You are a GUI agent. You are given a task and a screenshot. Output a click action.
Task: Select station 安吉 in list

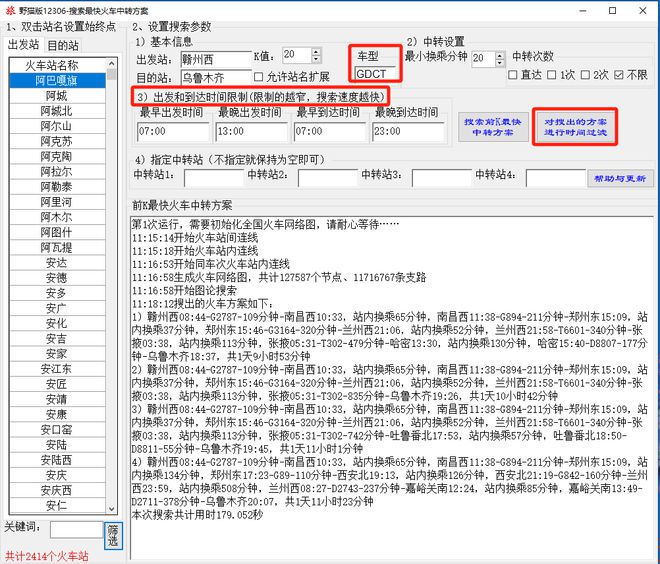[x=57, y=338]
